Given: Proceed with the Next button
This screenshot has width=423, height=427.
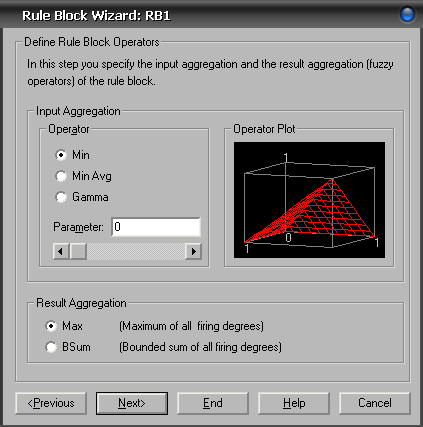Looking at the screenshot, I should click(x=132, y=403).
